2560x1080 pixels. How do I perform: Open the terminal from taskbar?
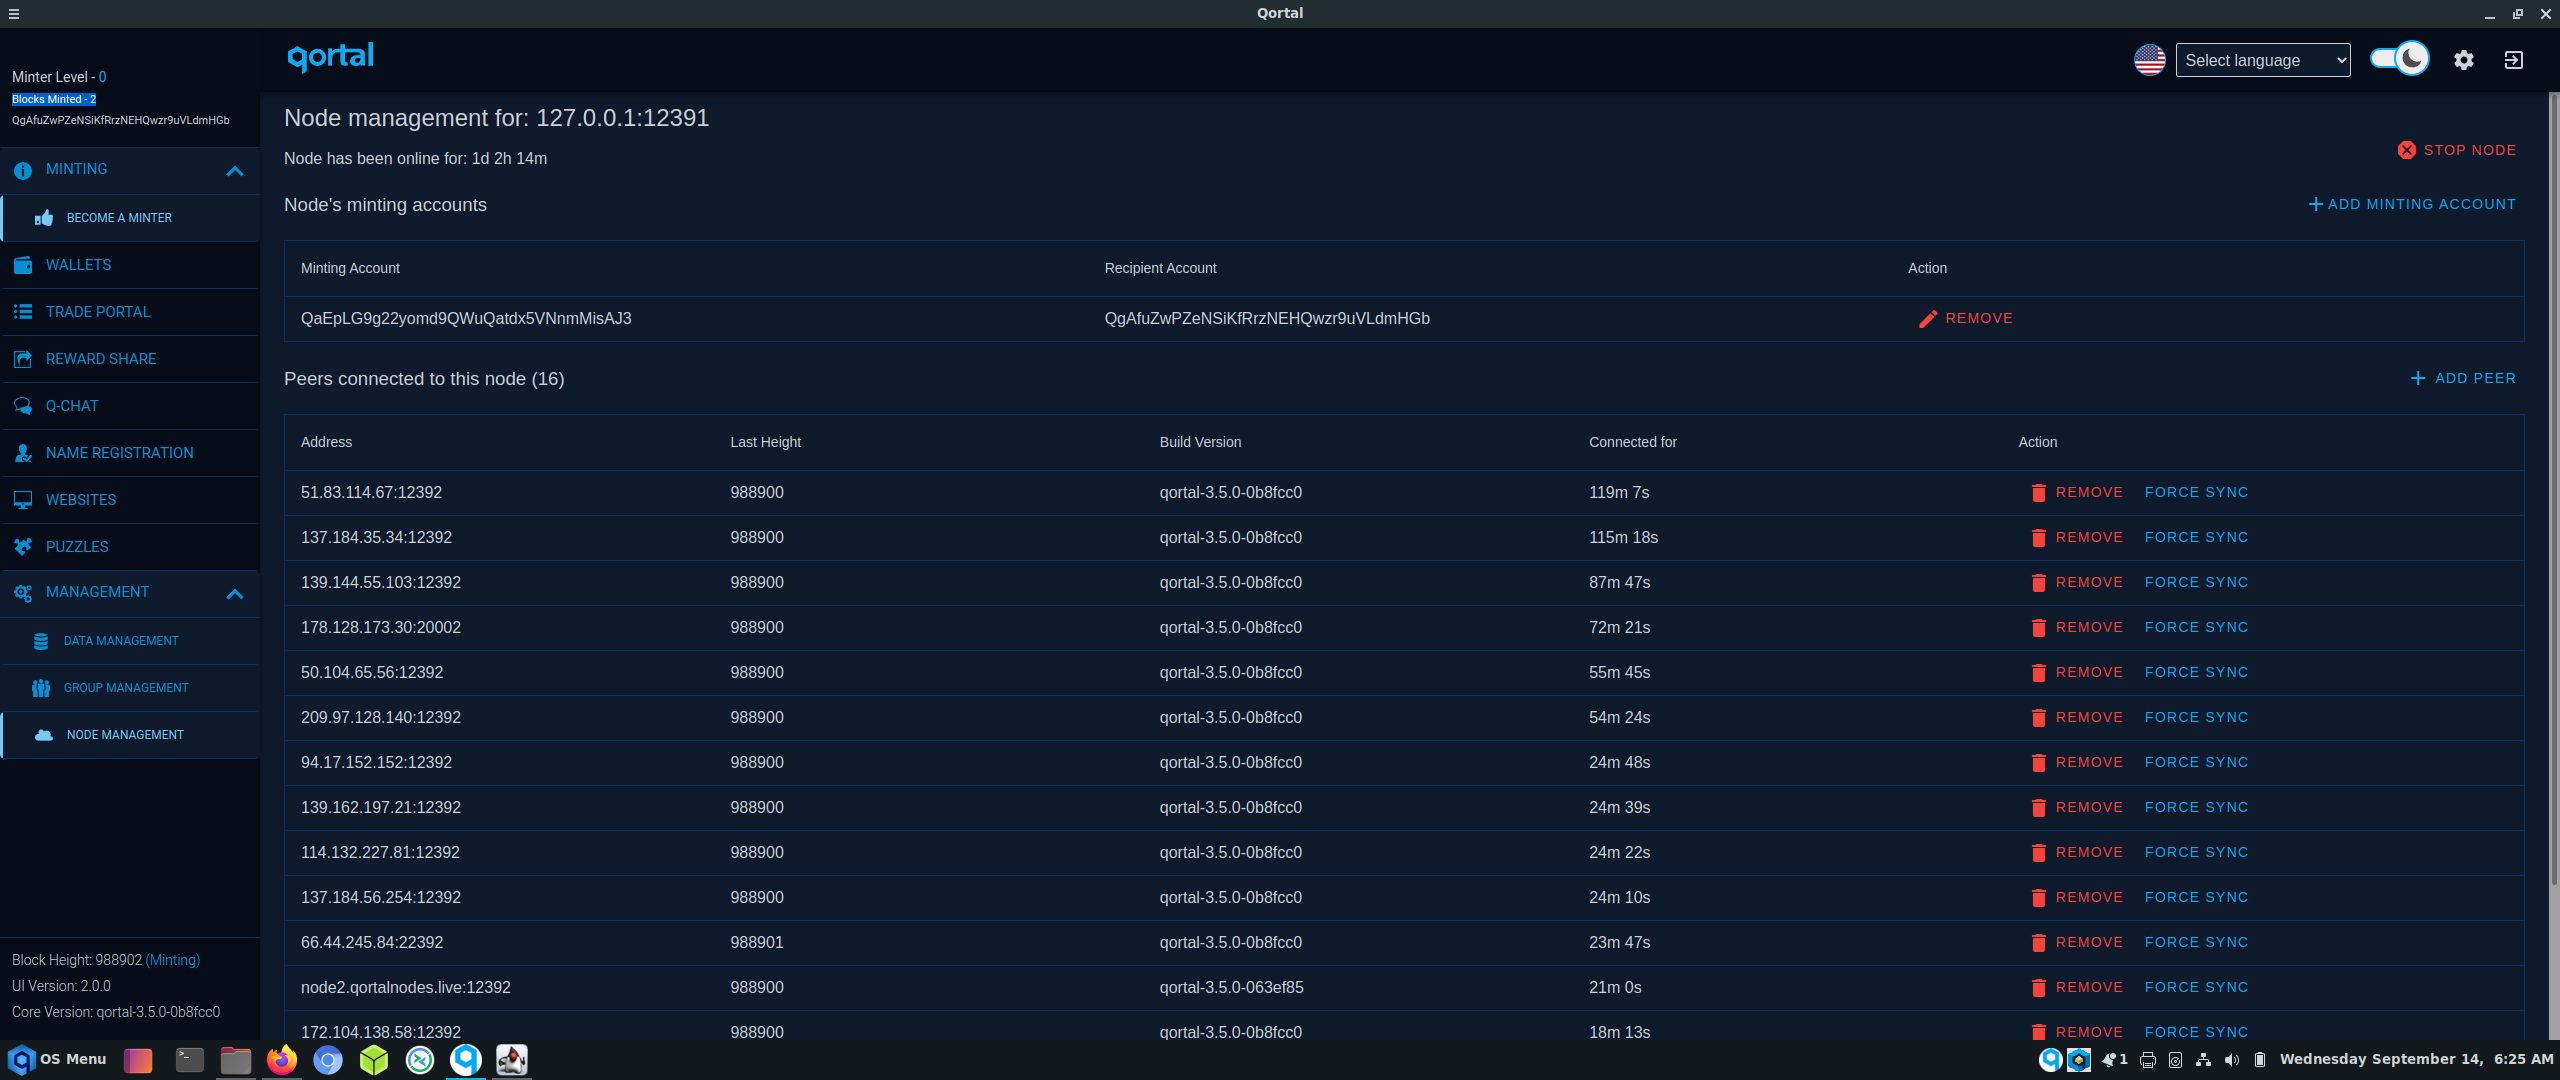click(x=189, y=1060)
